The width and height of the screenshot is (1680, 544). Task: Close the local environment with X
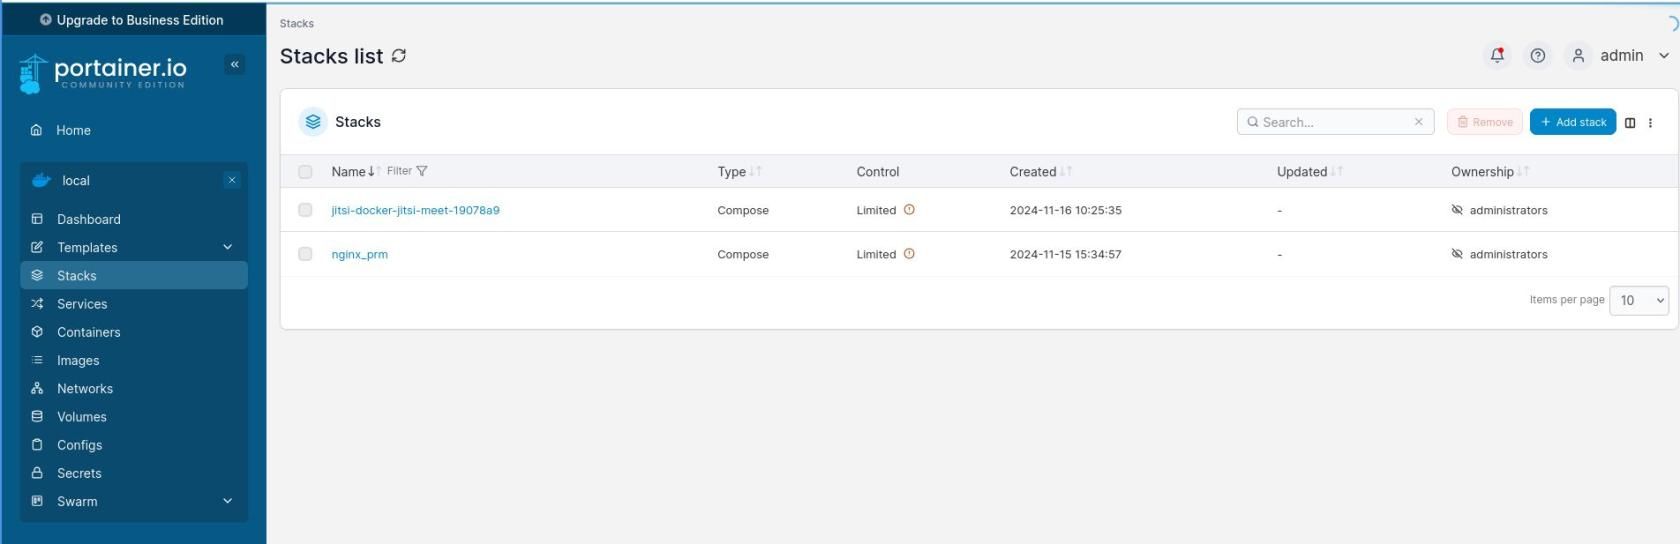tap(232, 180)
